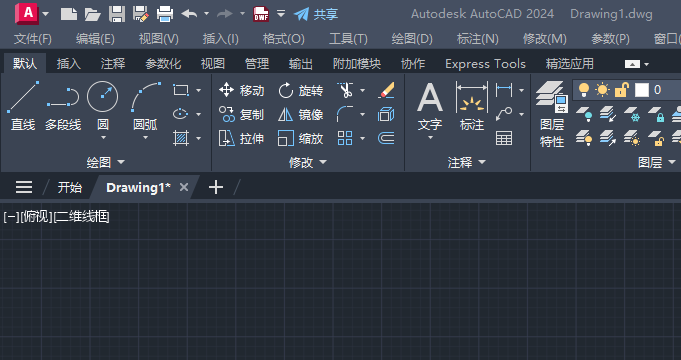Screen dimensions: 681x360
Task: Expand the Array tool dropdown arrow
Action: (x=362, y=139)
